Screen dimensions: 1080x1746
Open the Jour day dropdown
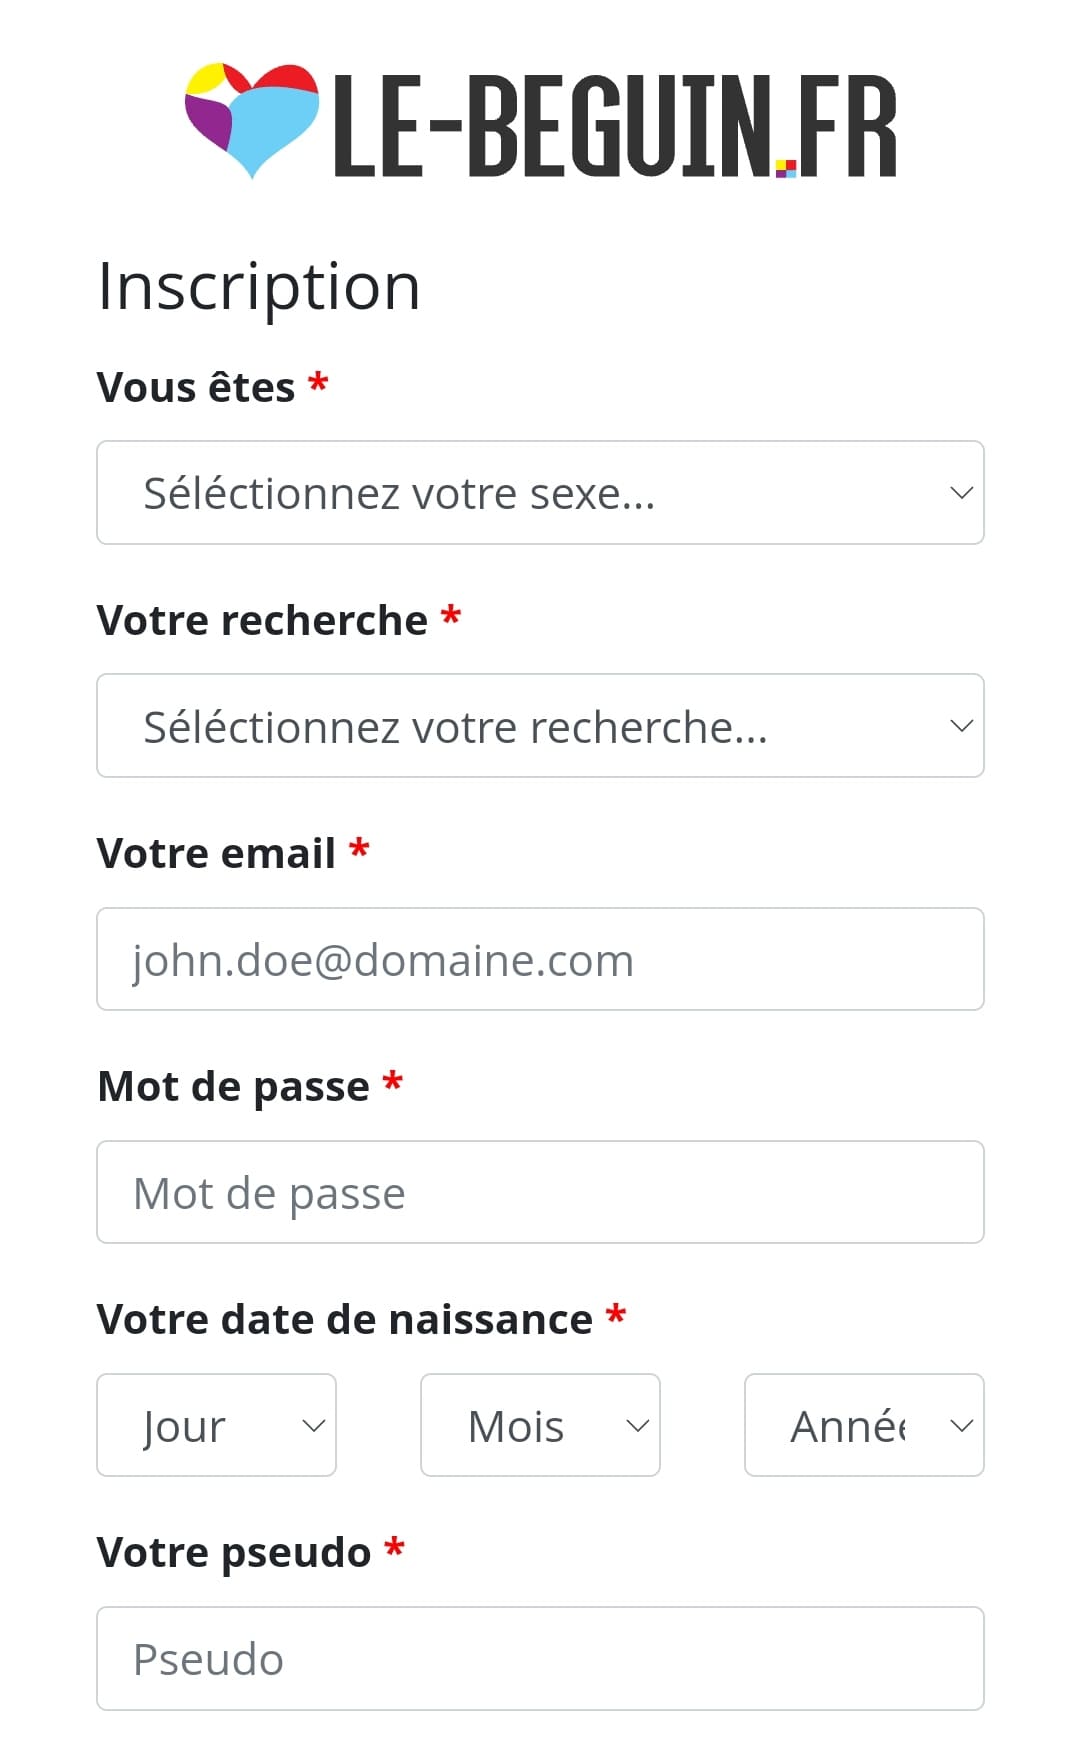tap(216, 1426)
